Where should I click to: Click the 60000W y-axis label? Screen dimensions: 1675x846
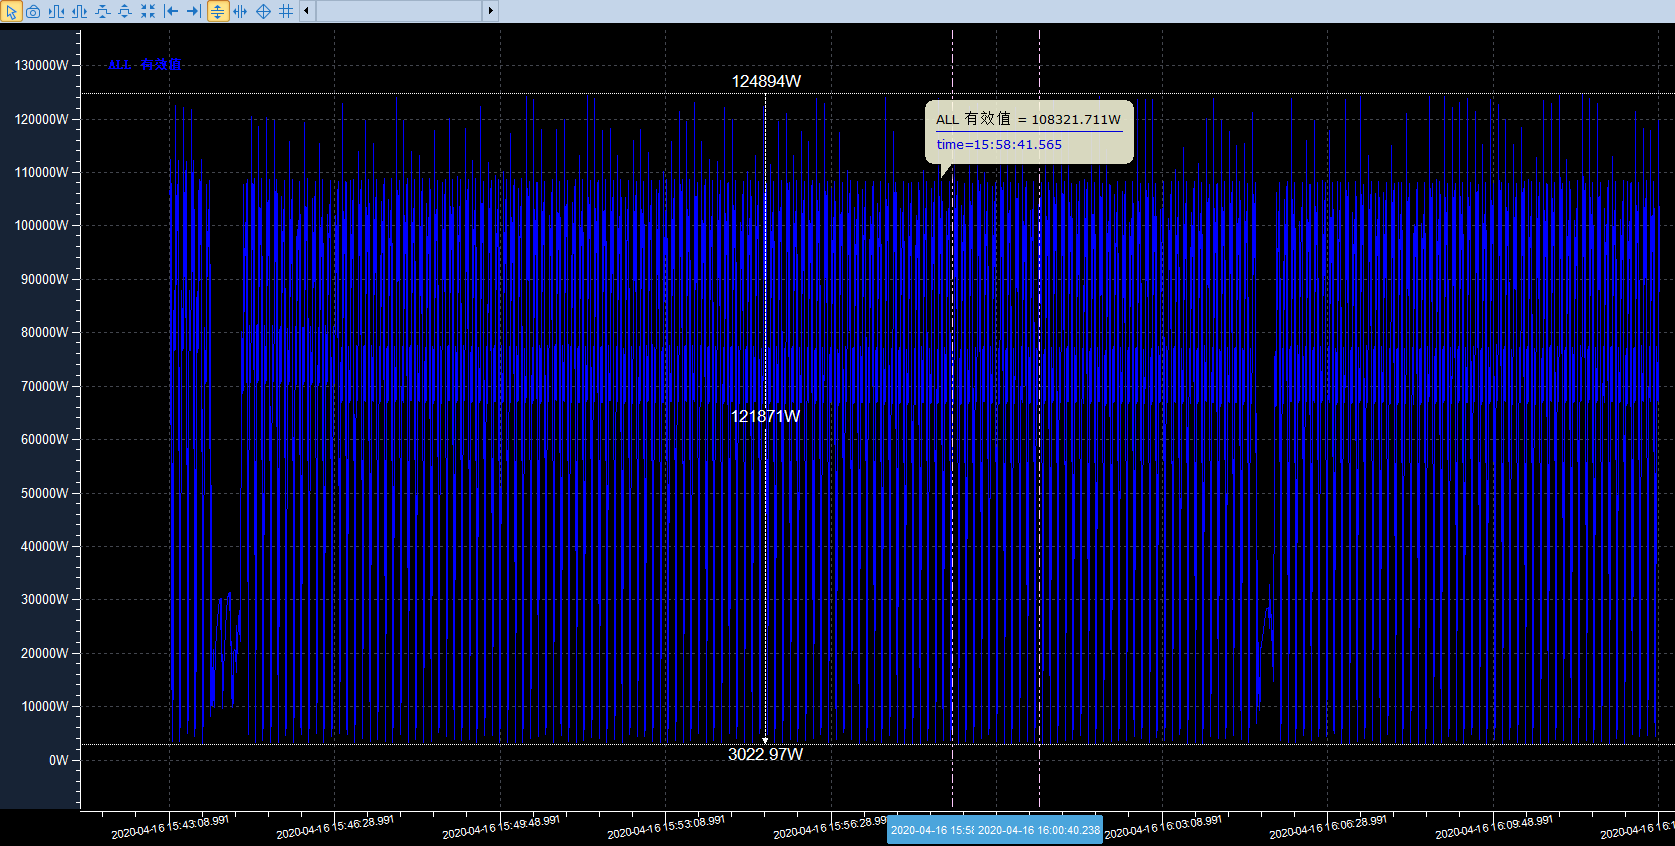[45, 439]
